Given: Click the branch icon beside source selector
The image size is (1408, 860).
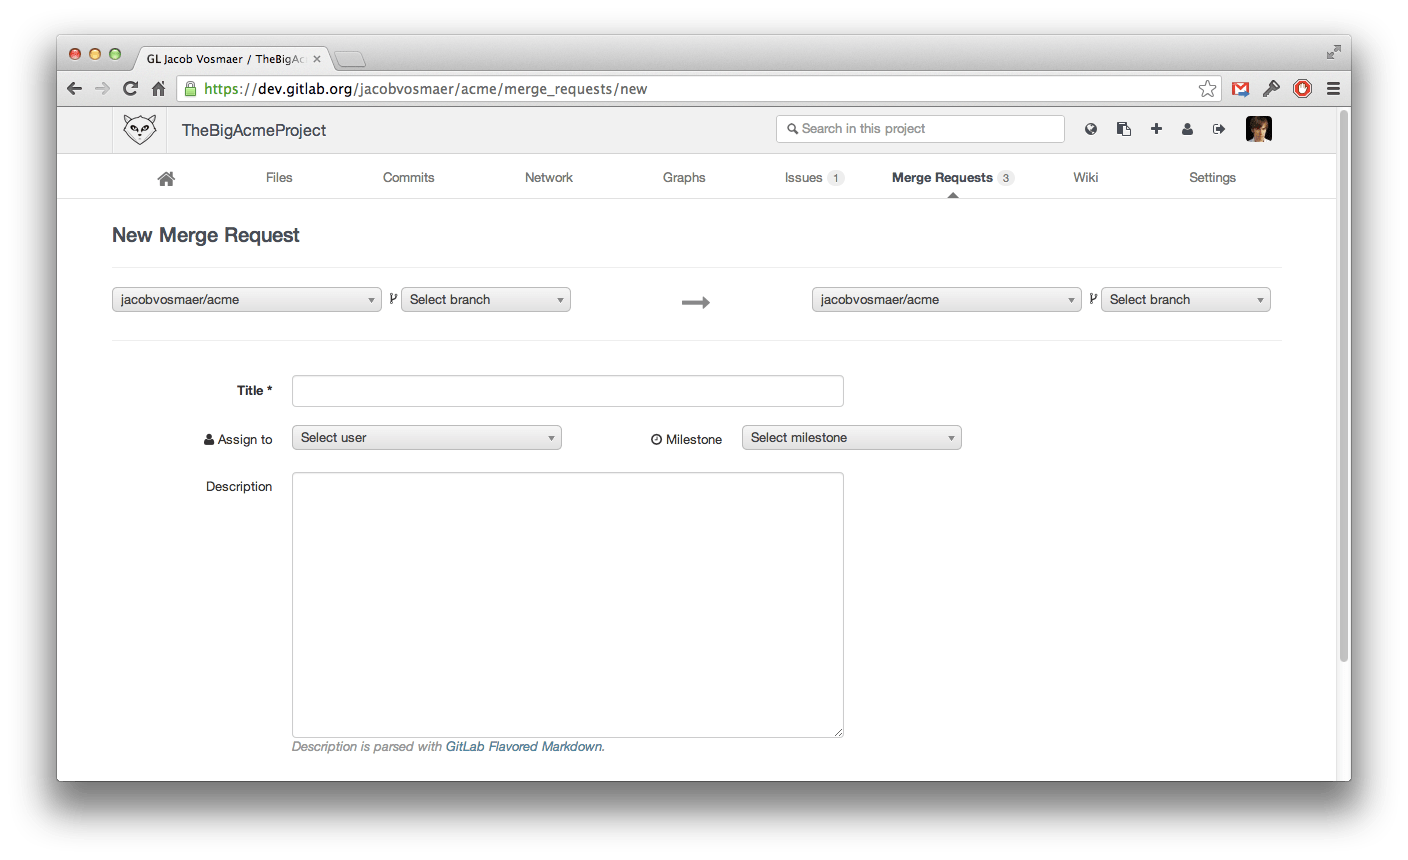Looking at the screenshot, I should coord(392,298).
